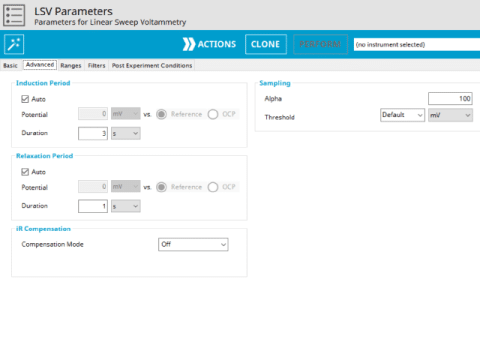Click the Actions double-chevron icon
Screen dimensions: 480x360
click(189, 44)
